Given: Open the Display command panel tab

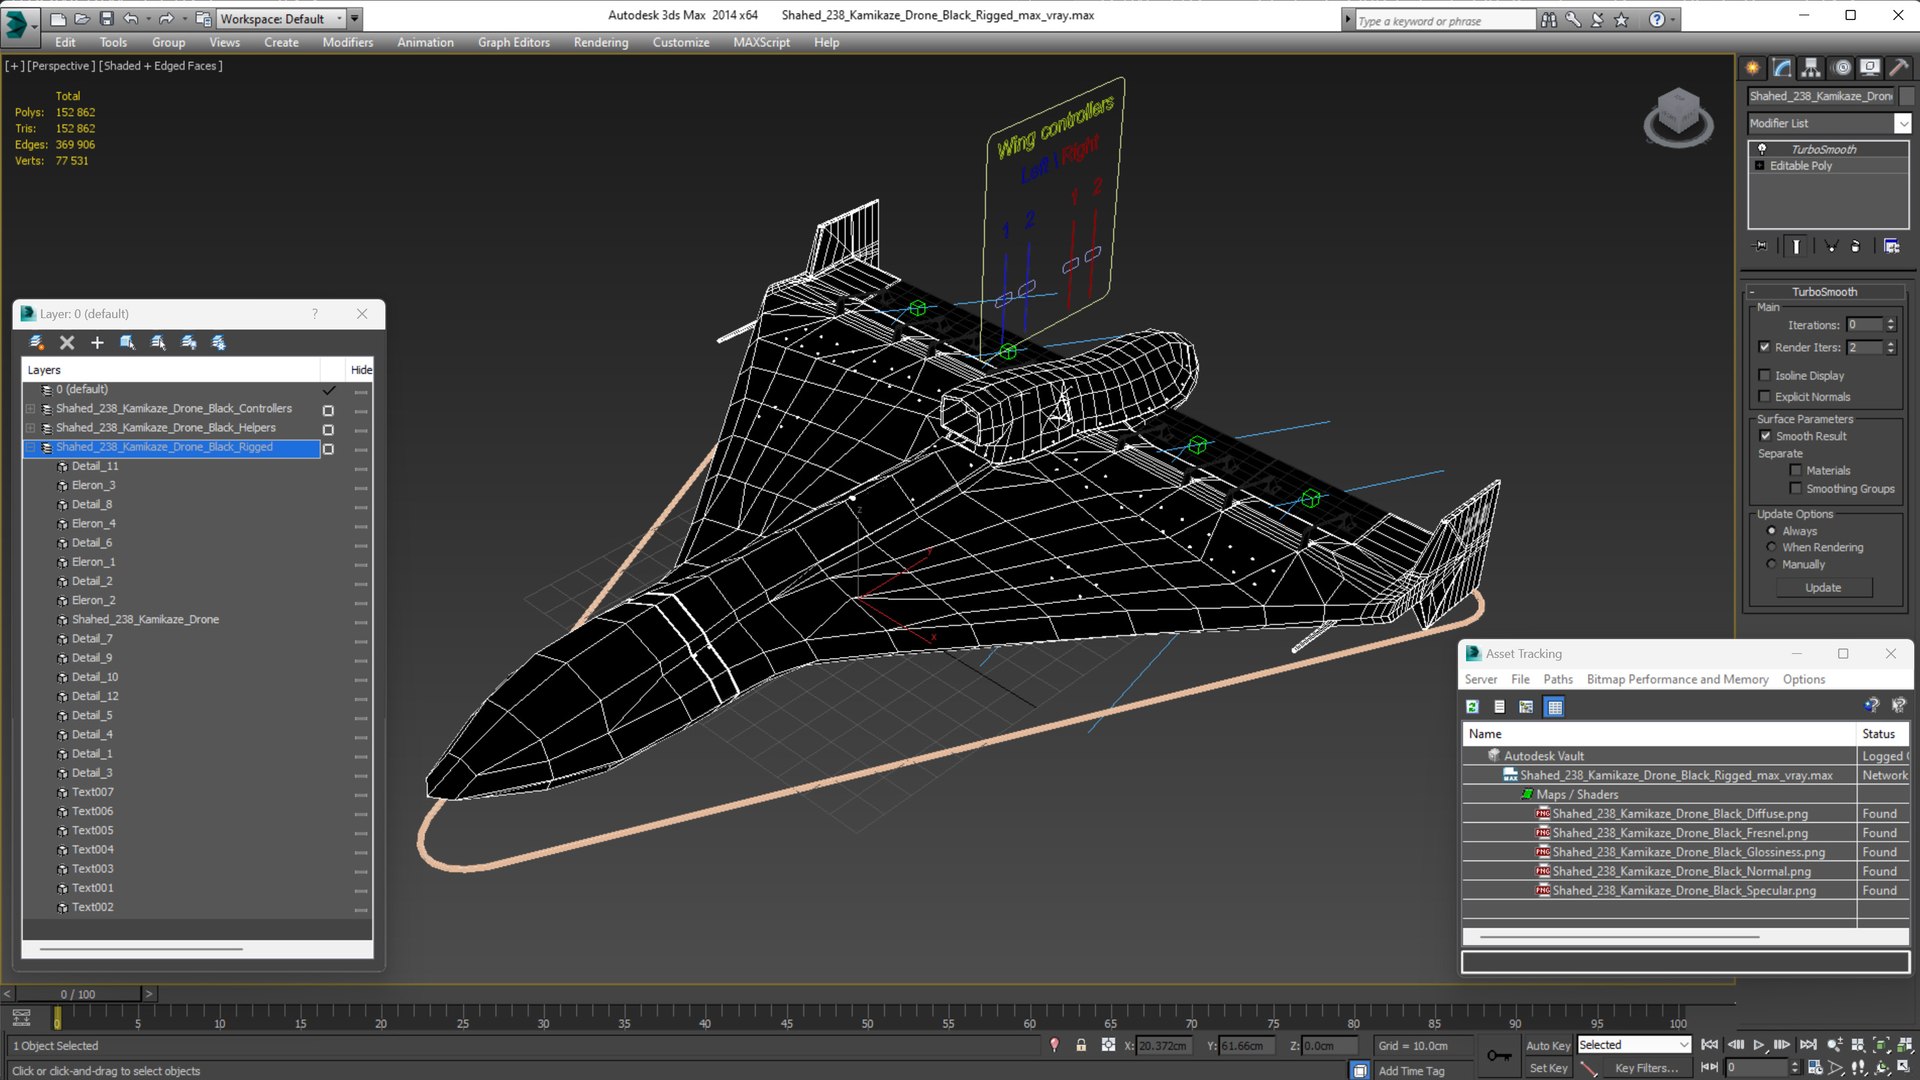Looking at the screenshot, I should click(x=1870, y=68).
